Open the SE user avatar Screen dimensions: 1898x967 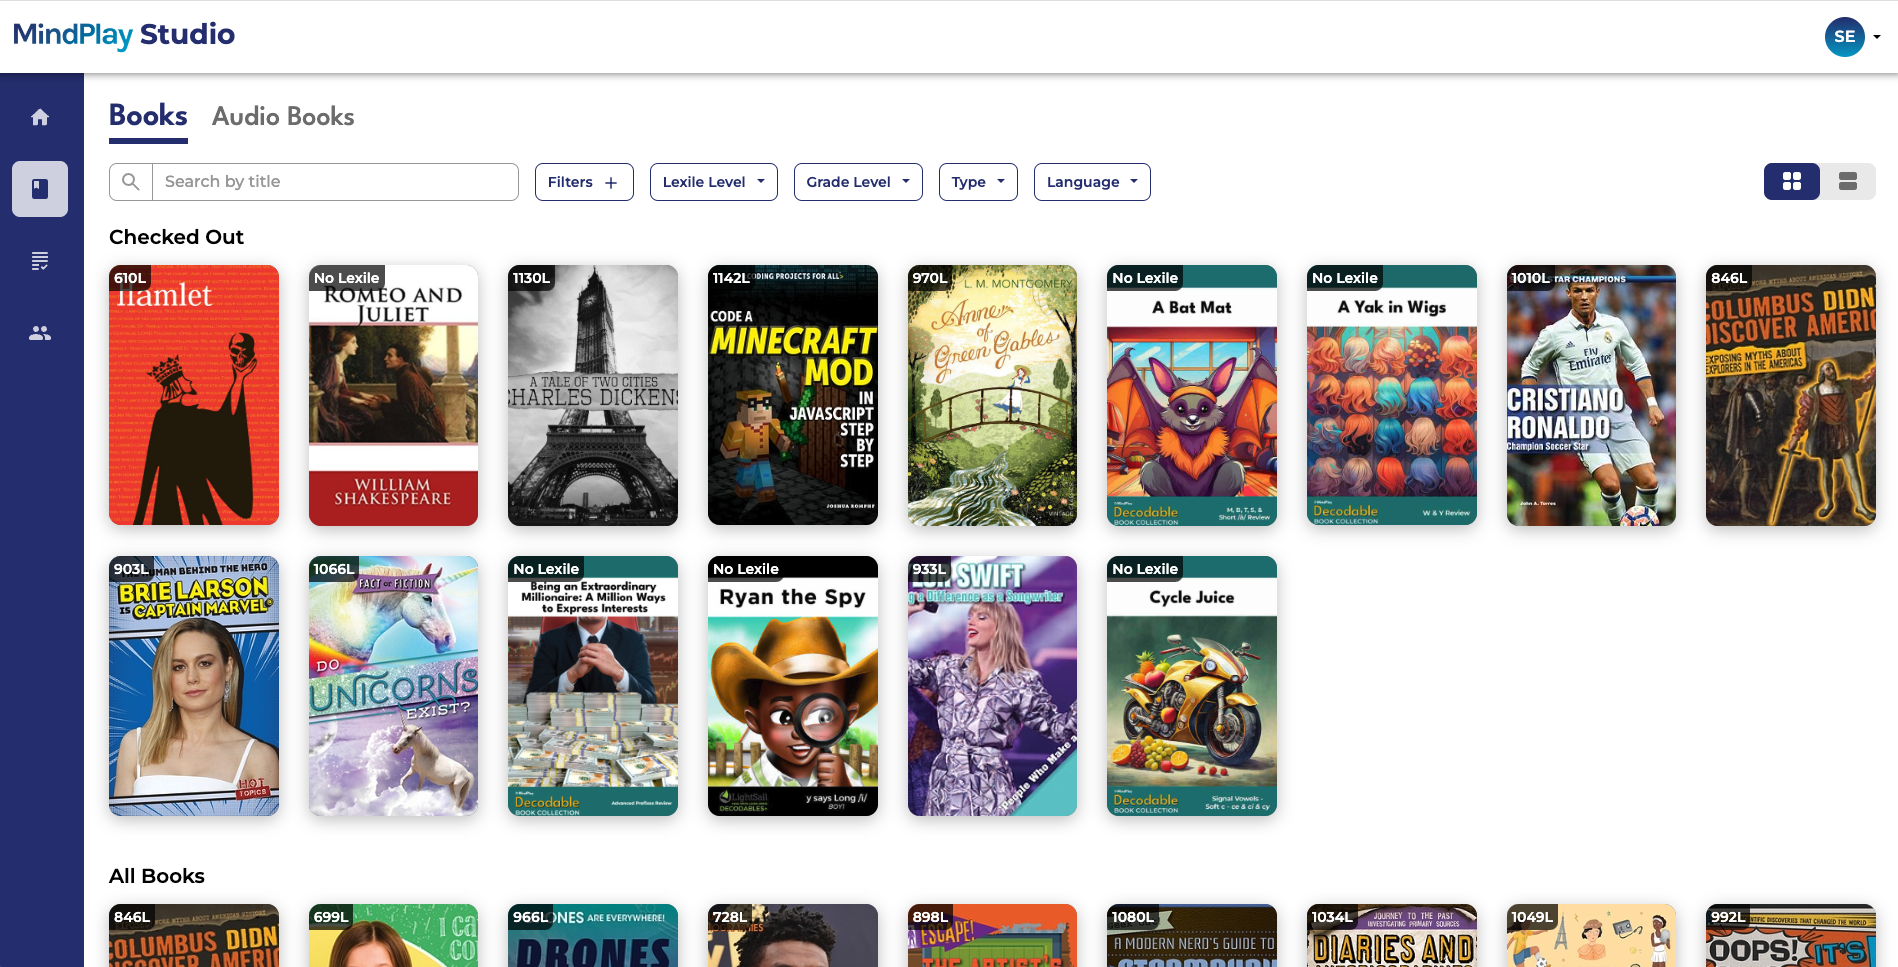1844,37
